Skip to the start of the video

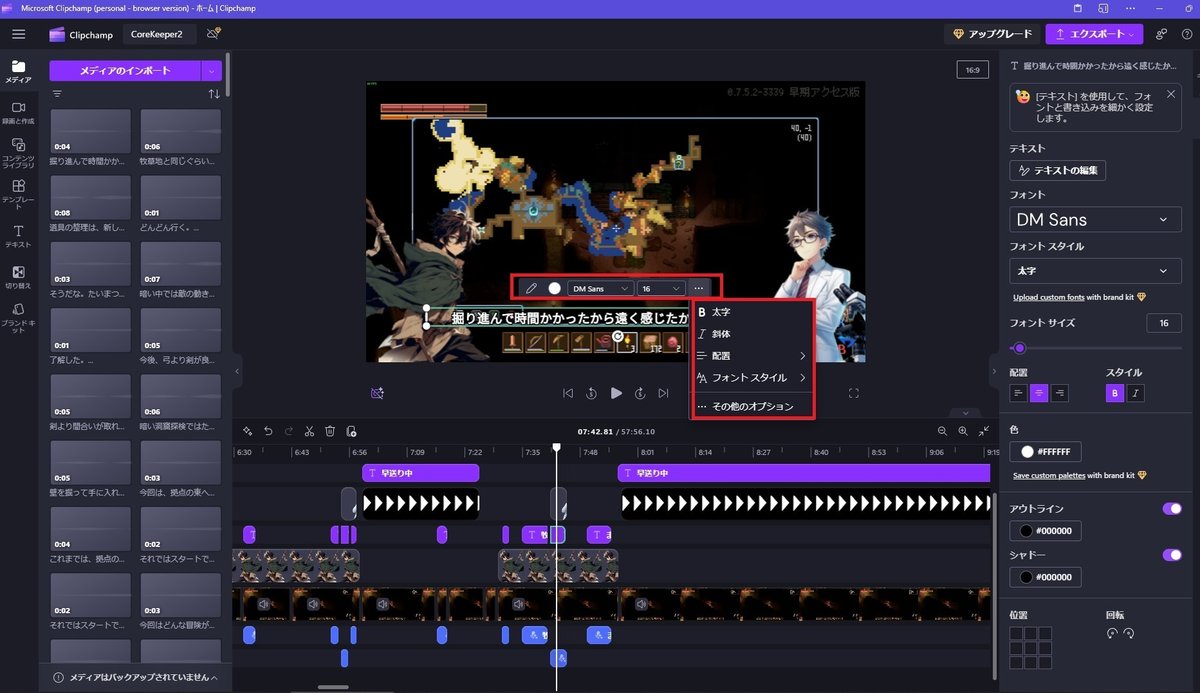568,394
